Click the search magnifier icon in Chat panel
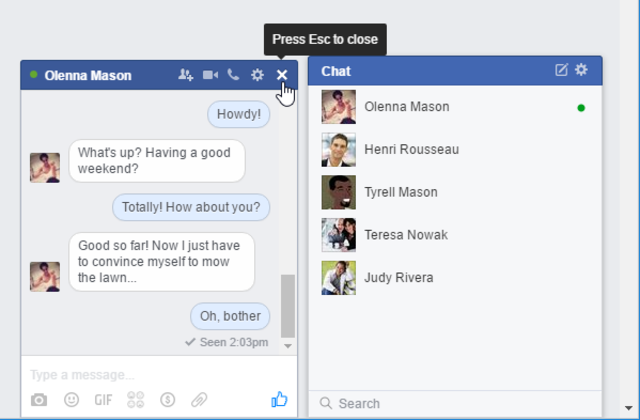Viewport: 640px width, 420px height. 326,403
